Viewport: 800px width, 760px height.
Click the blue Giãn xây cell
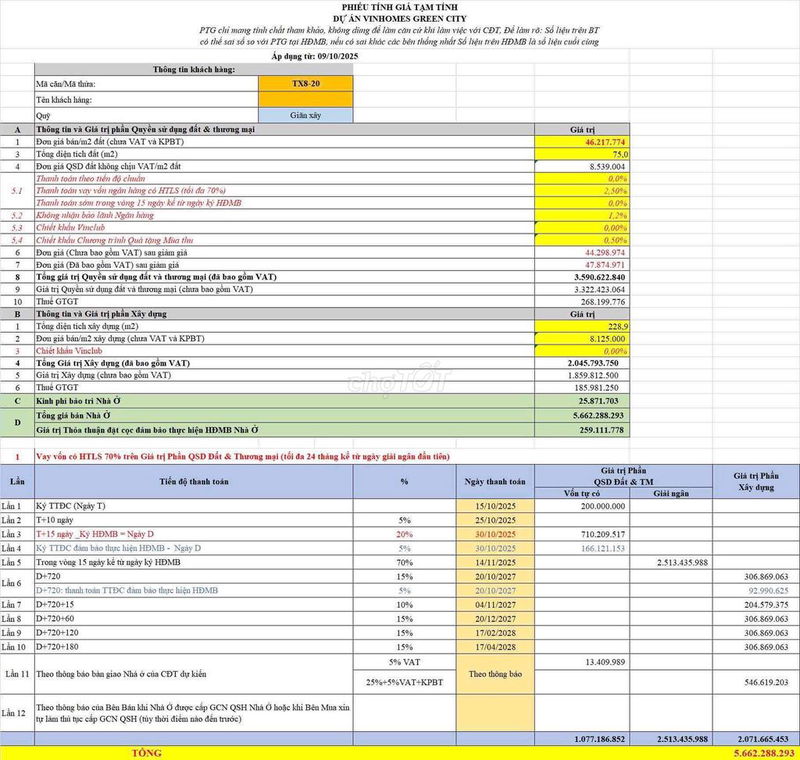[305, 115]
